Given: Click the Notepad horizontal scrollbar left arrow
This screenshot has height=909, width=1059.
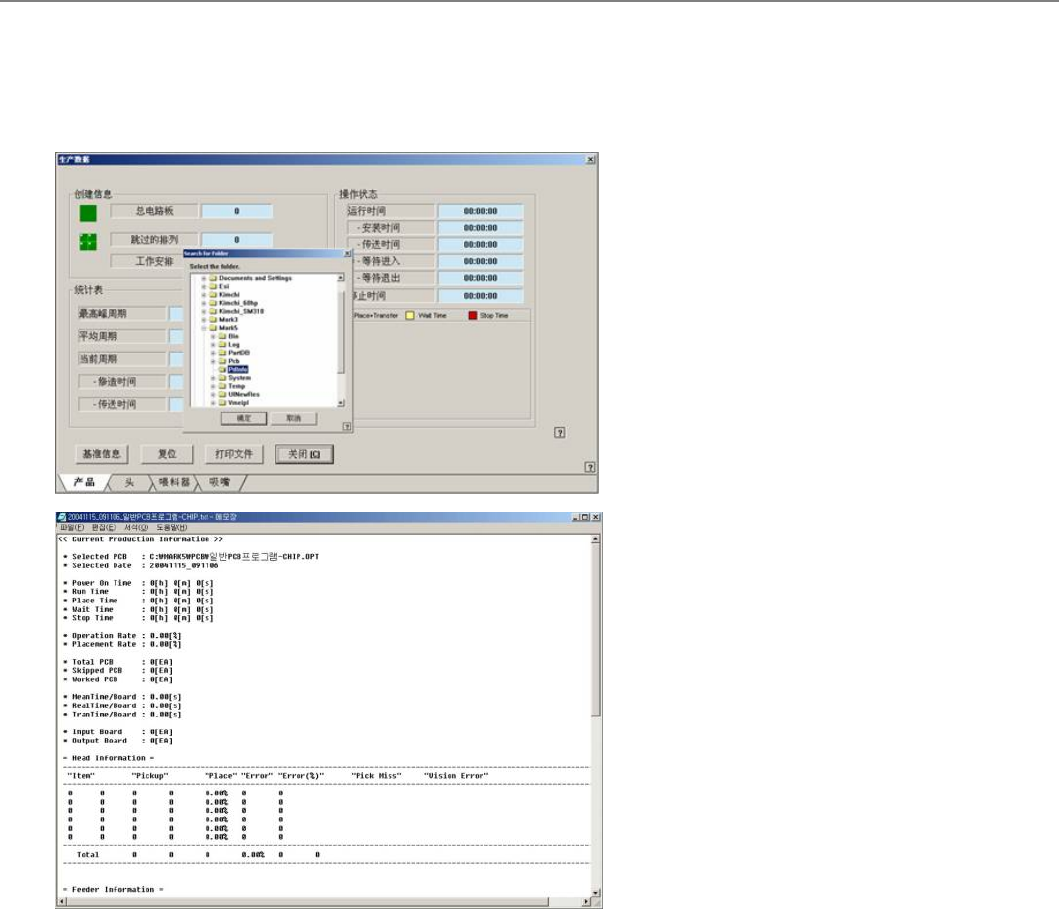Looking at the screenshot, I should coord(61,902).
